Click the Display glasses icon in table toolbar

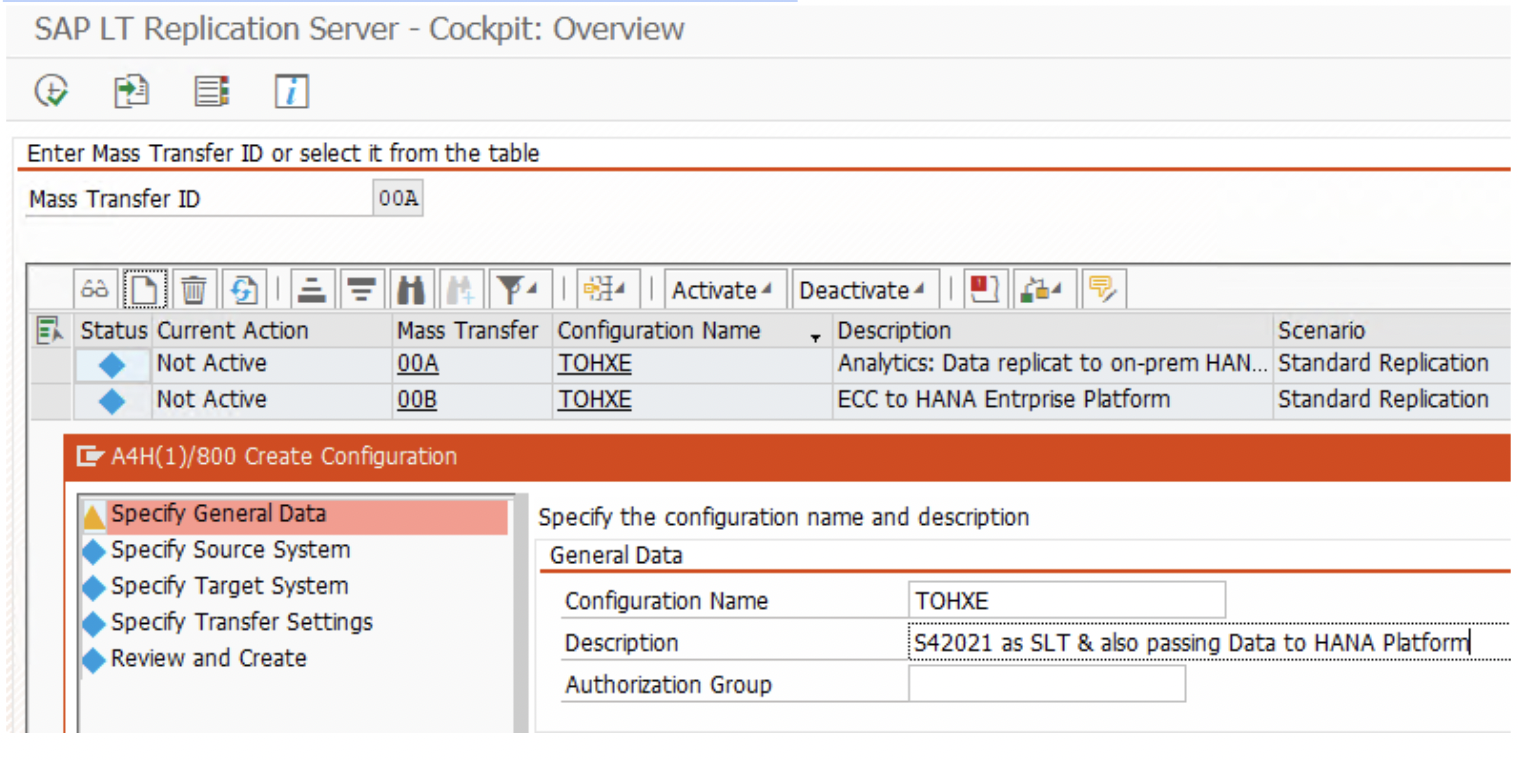(x=96, y=290)
